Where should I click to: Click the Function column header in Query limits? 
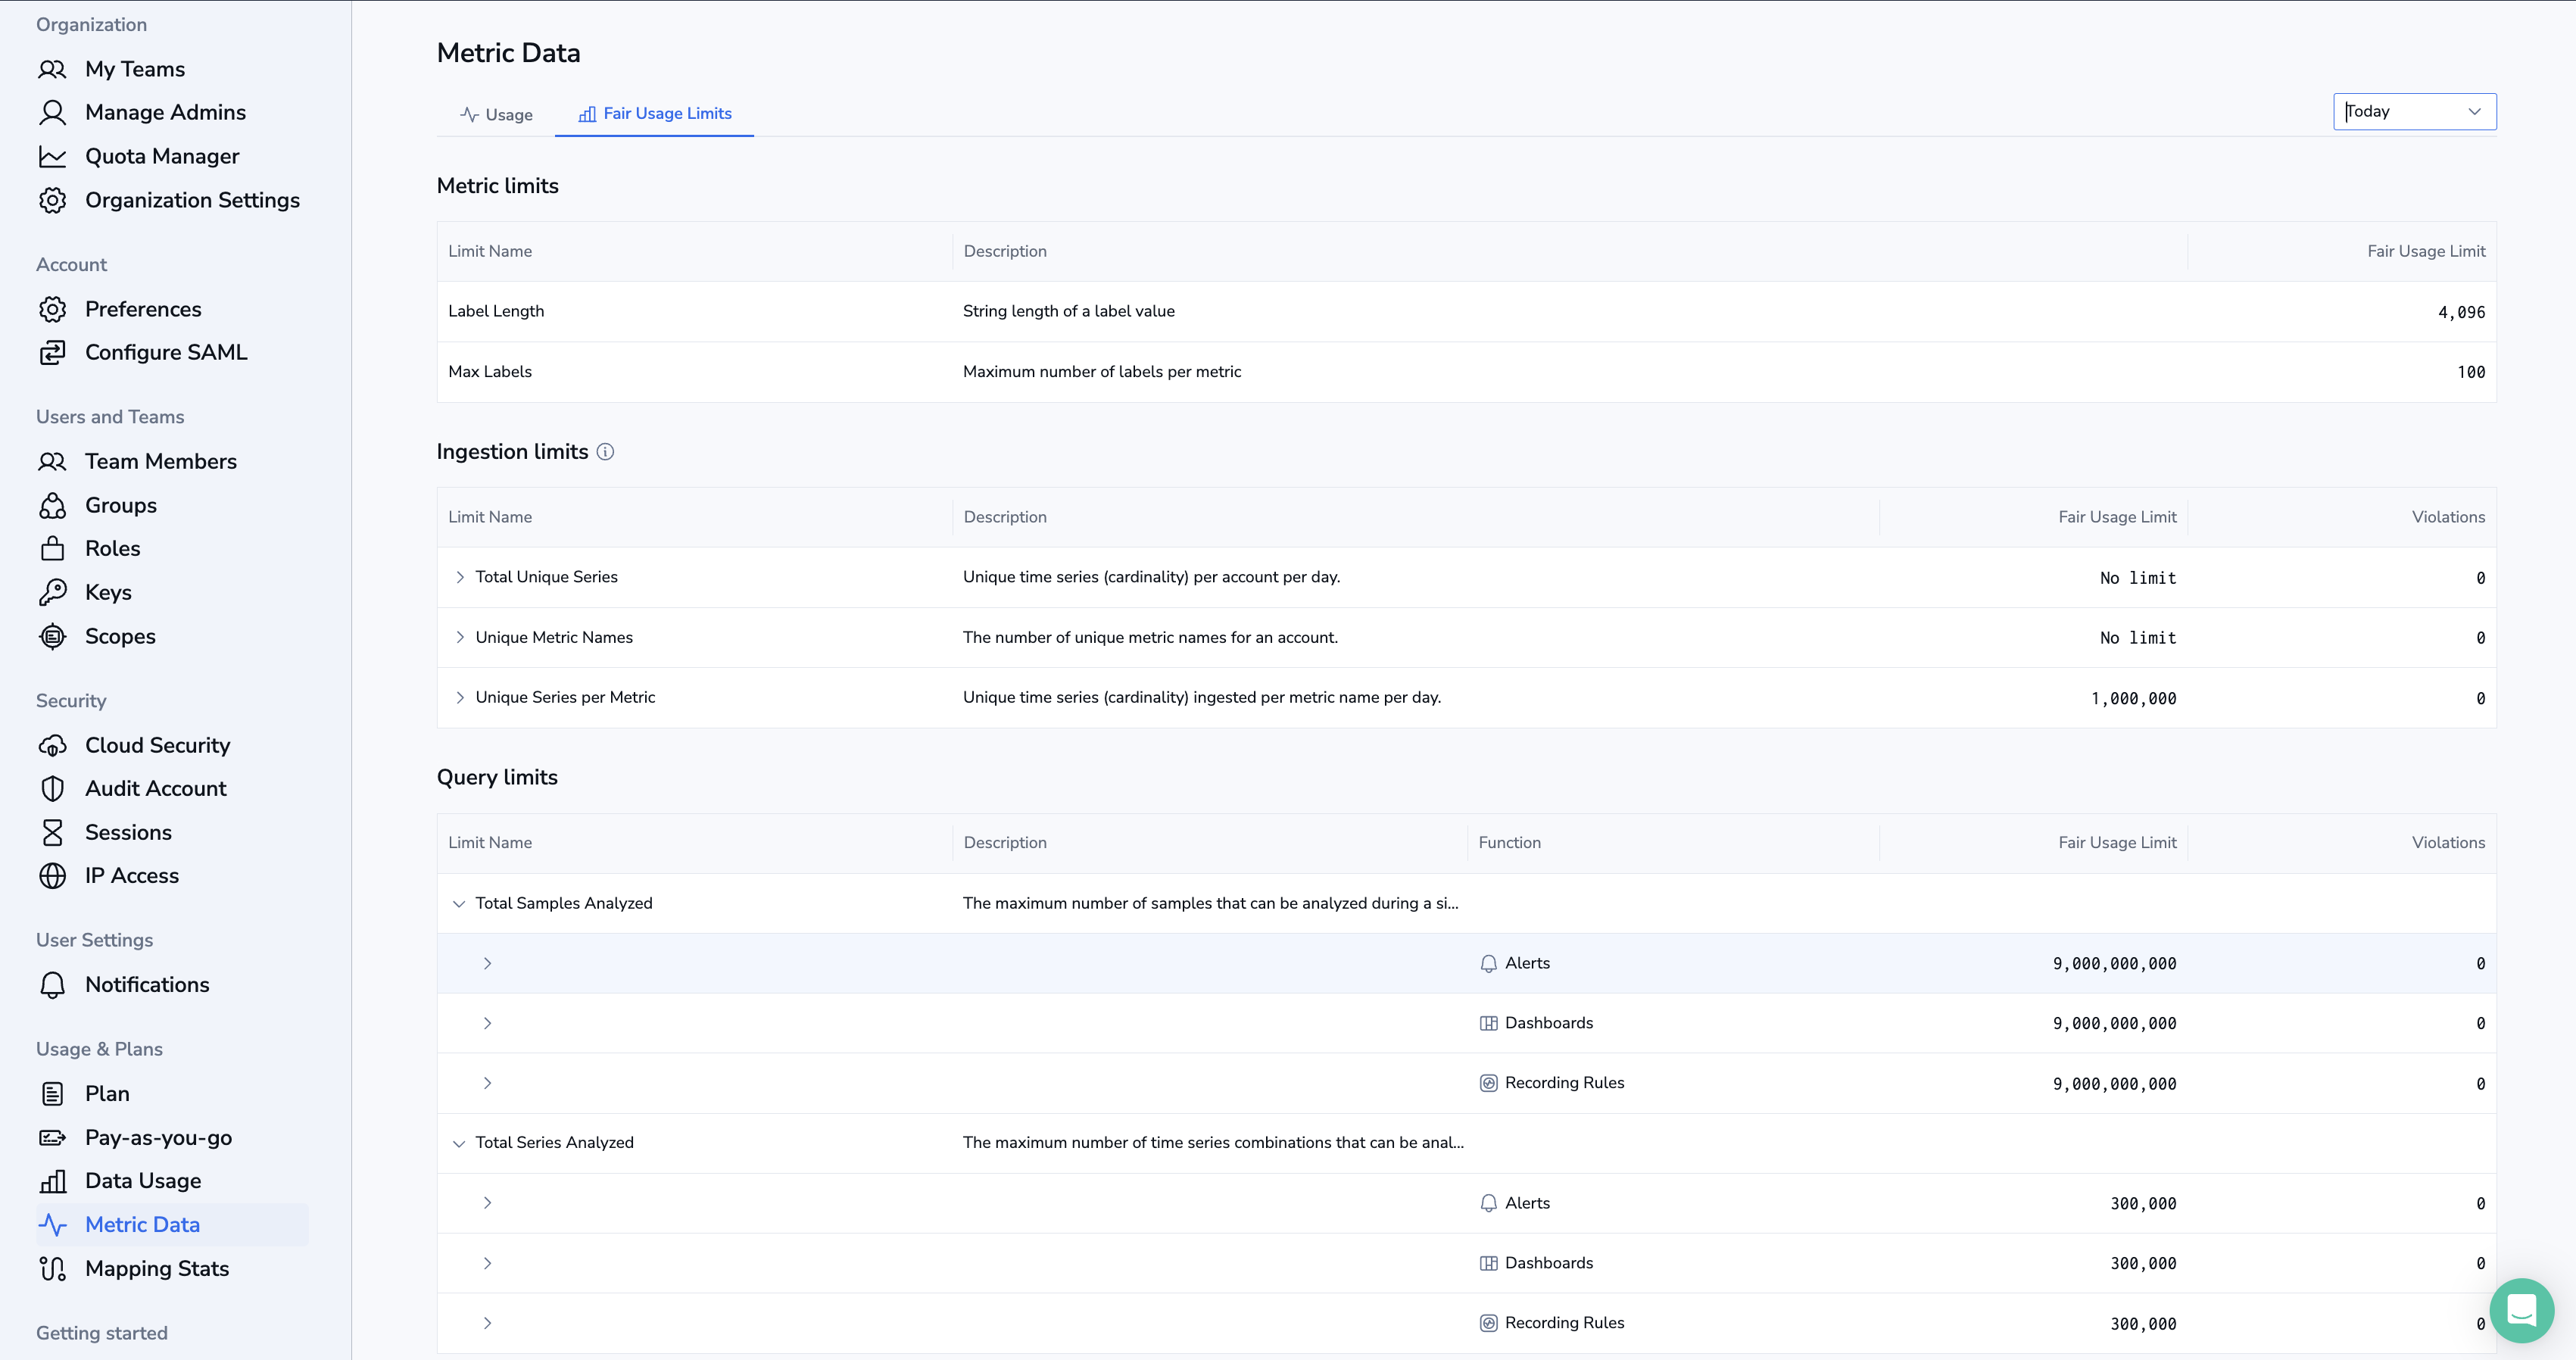click(x=1509, y=843)
